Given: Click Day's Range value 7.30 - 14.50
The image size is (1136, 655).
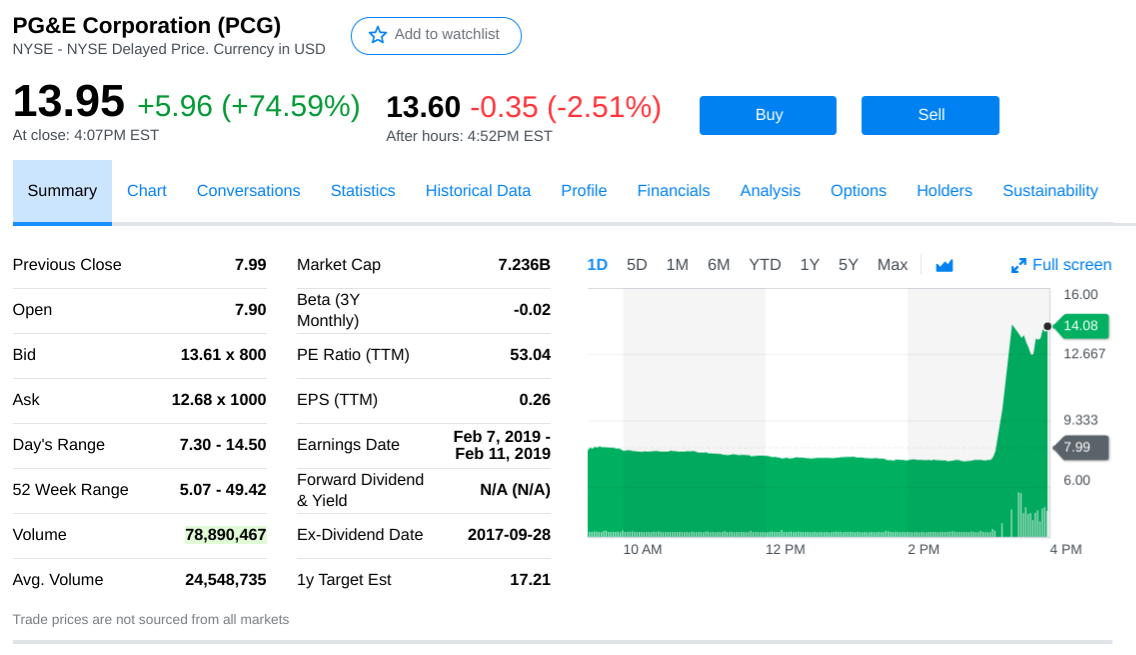Looking at the screenshot, I should (223, 445).
